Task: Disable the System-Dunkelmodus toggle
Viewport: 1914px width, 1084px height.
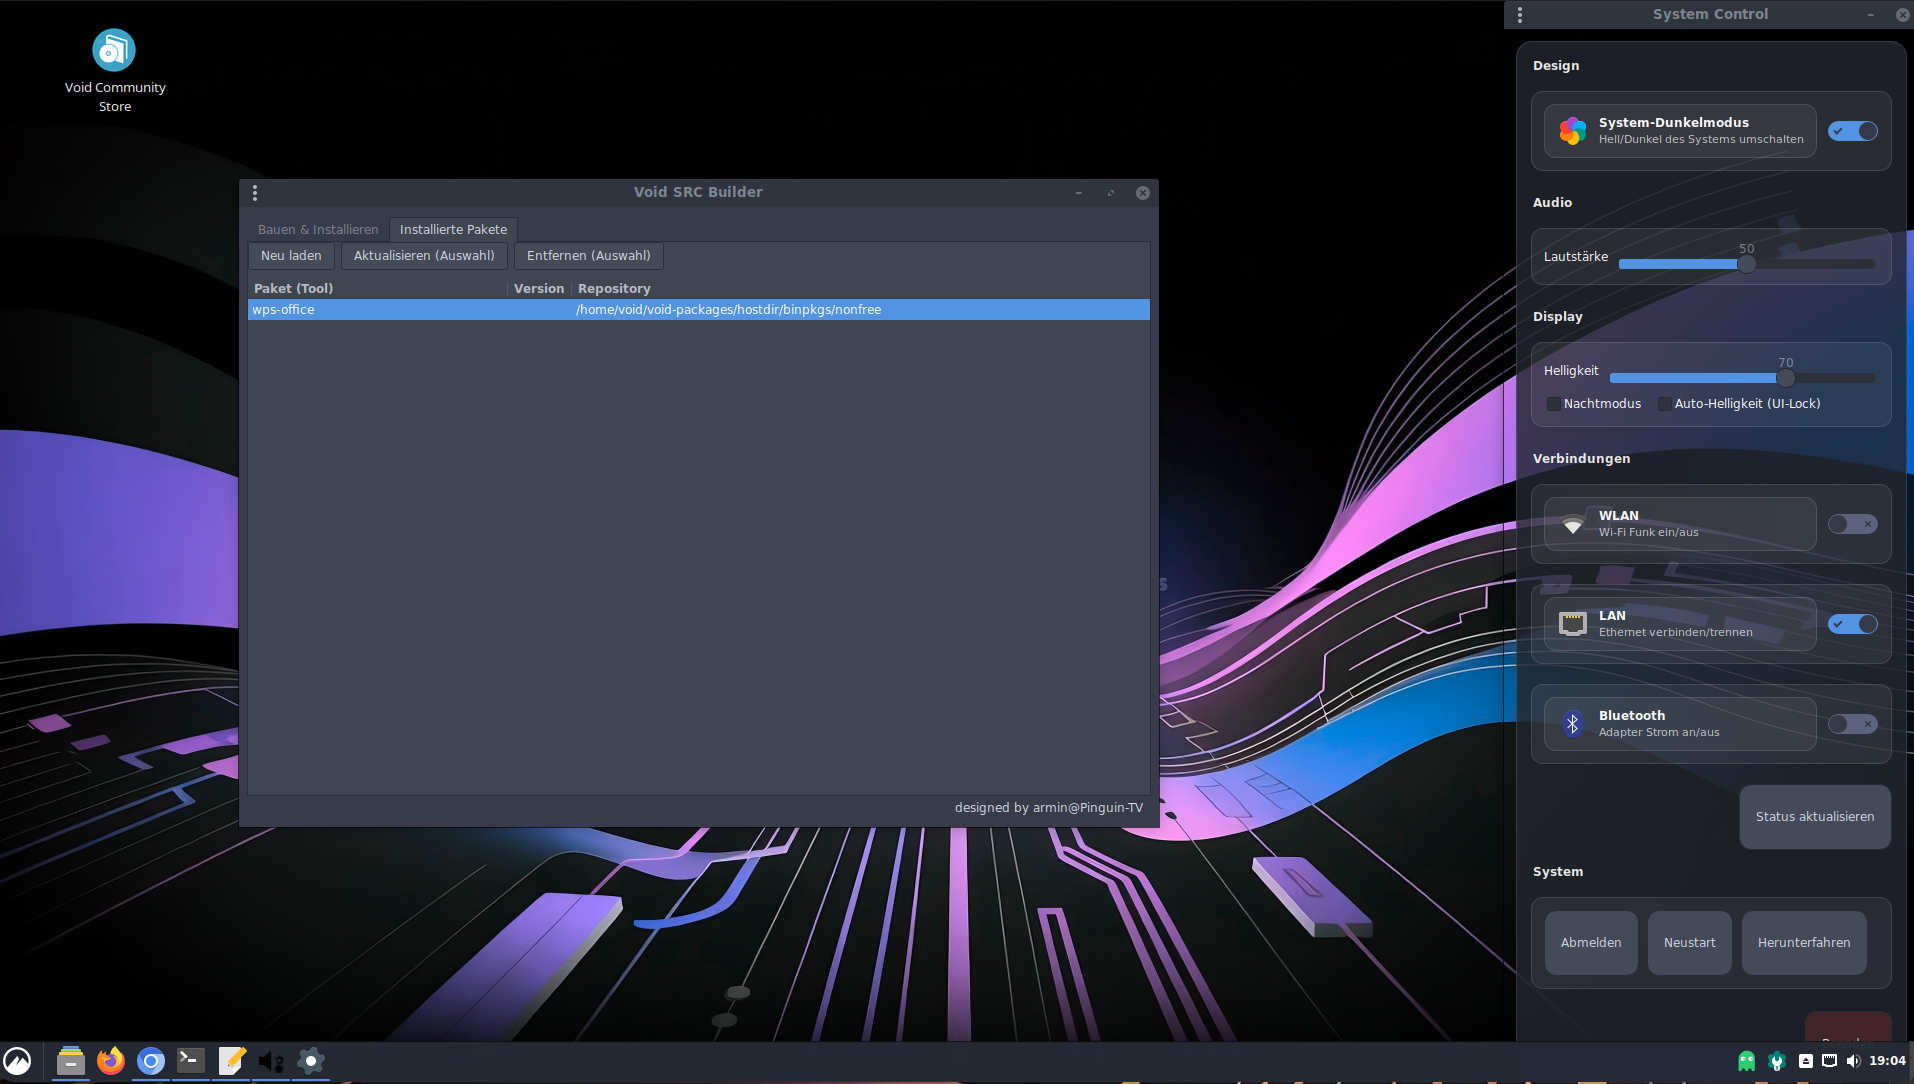Action: pyautogui.click(x=1852, y=131)
